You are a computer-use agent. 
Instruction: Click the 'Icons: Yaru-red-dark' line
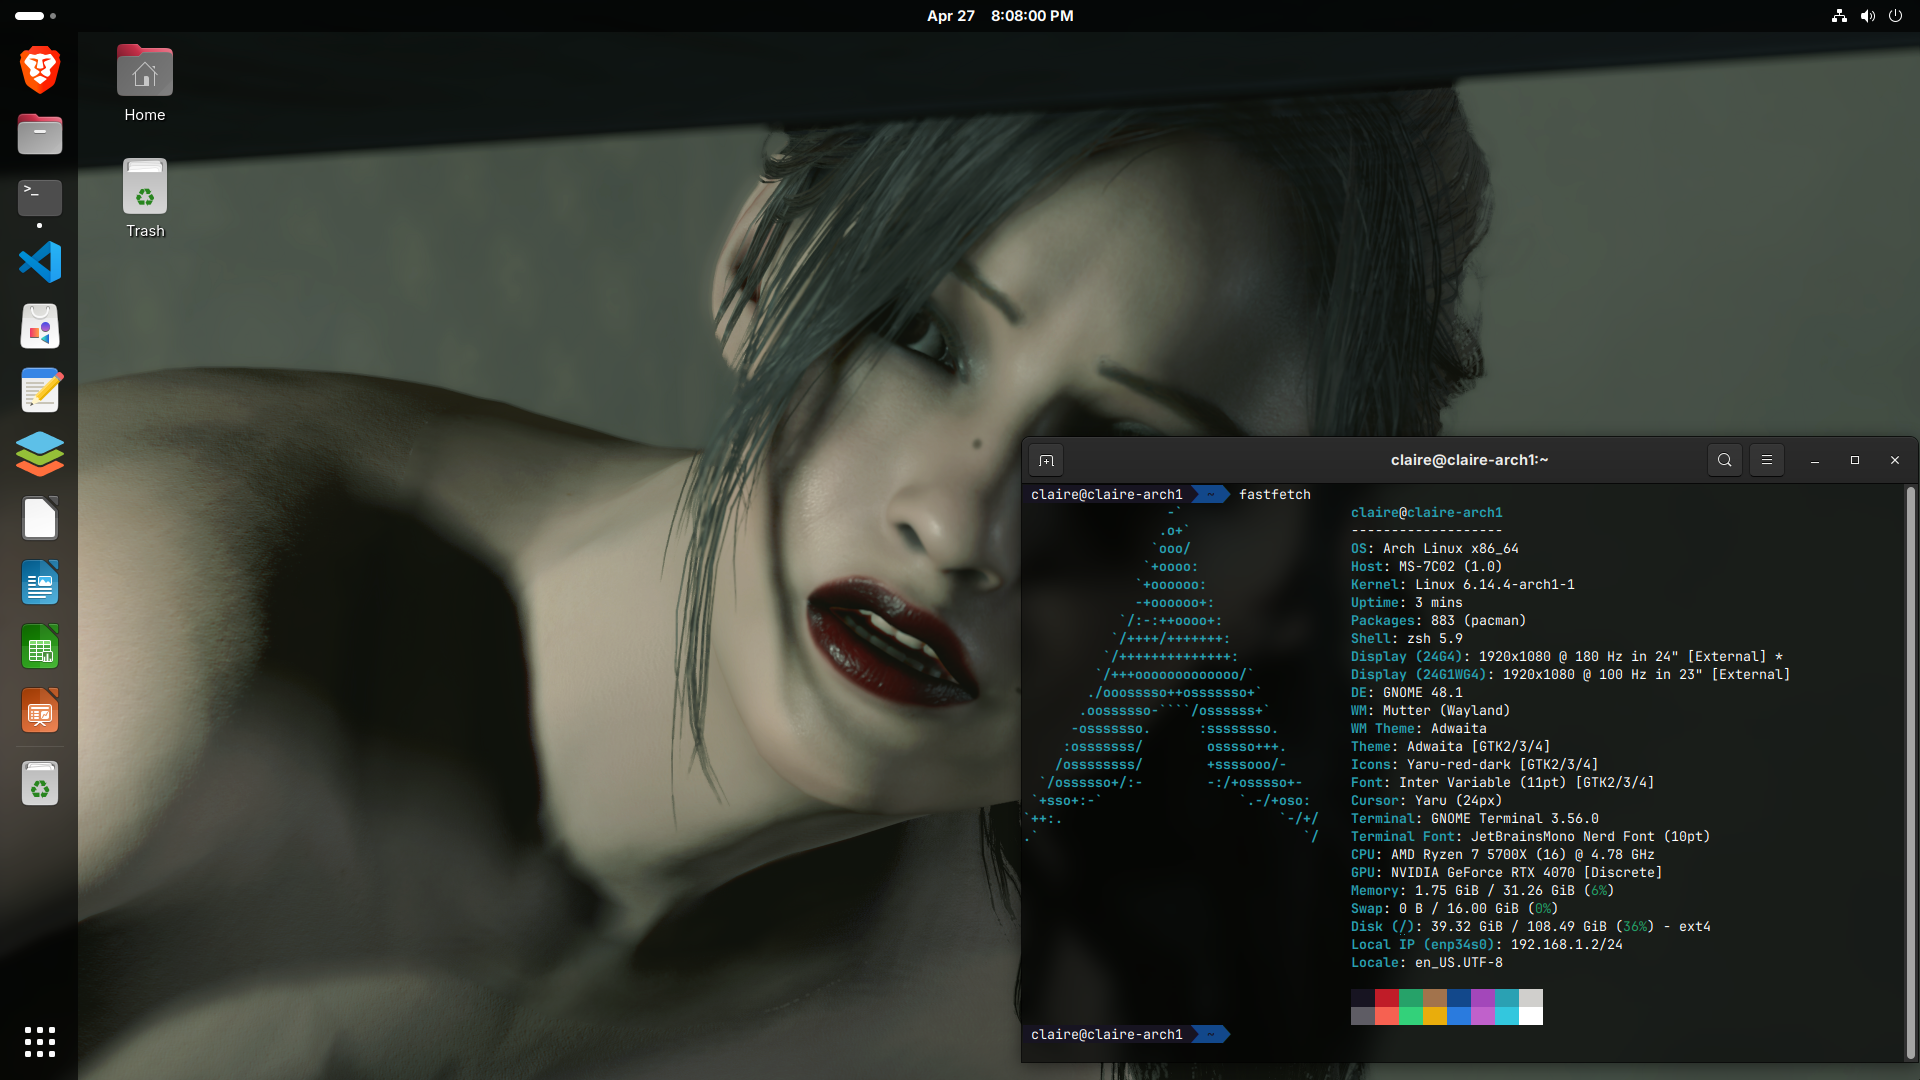click(x=1475, y=765)
